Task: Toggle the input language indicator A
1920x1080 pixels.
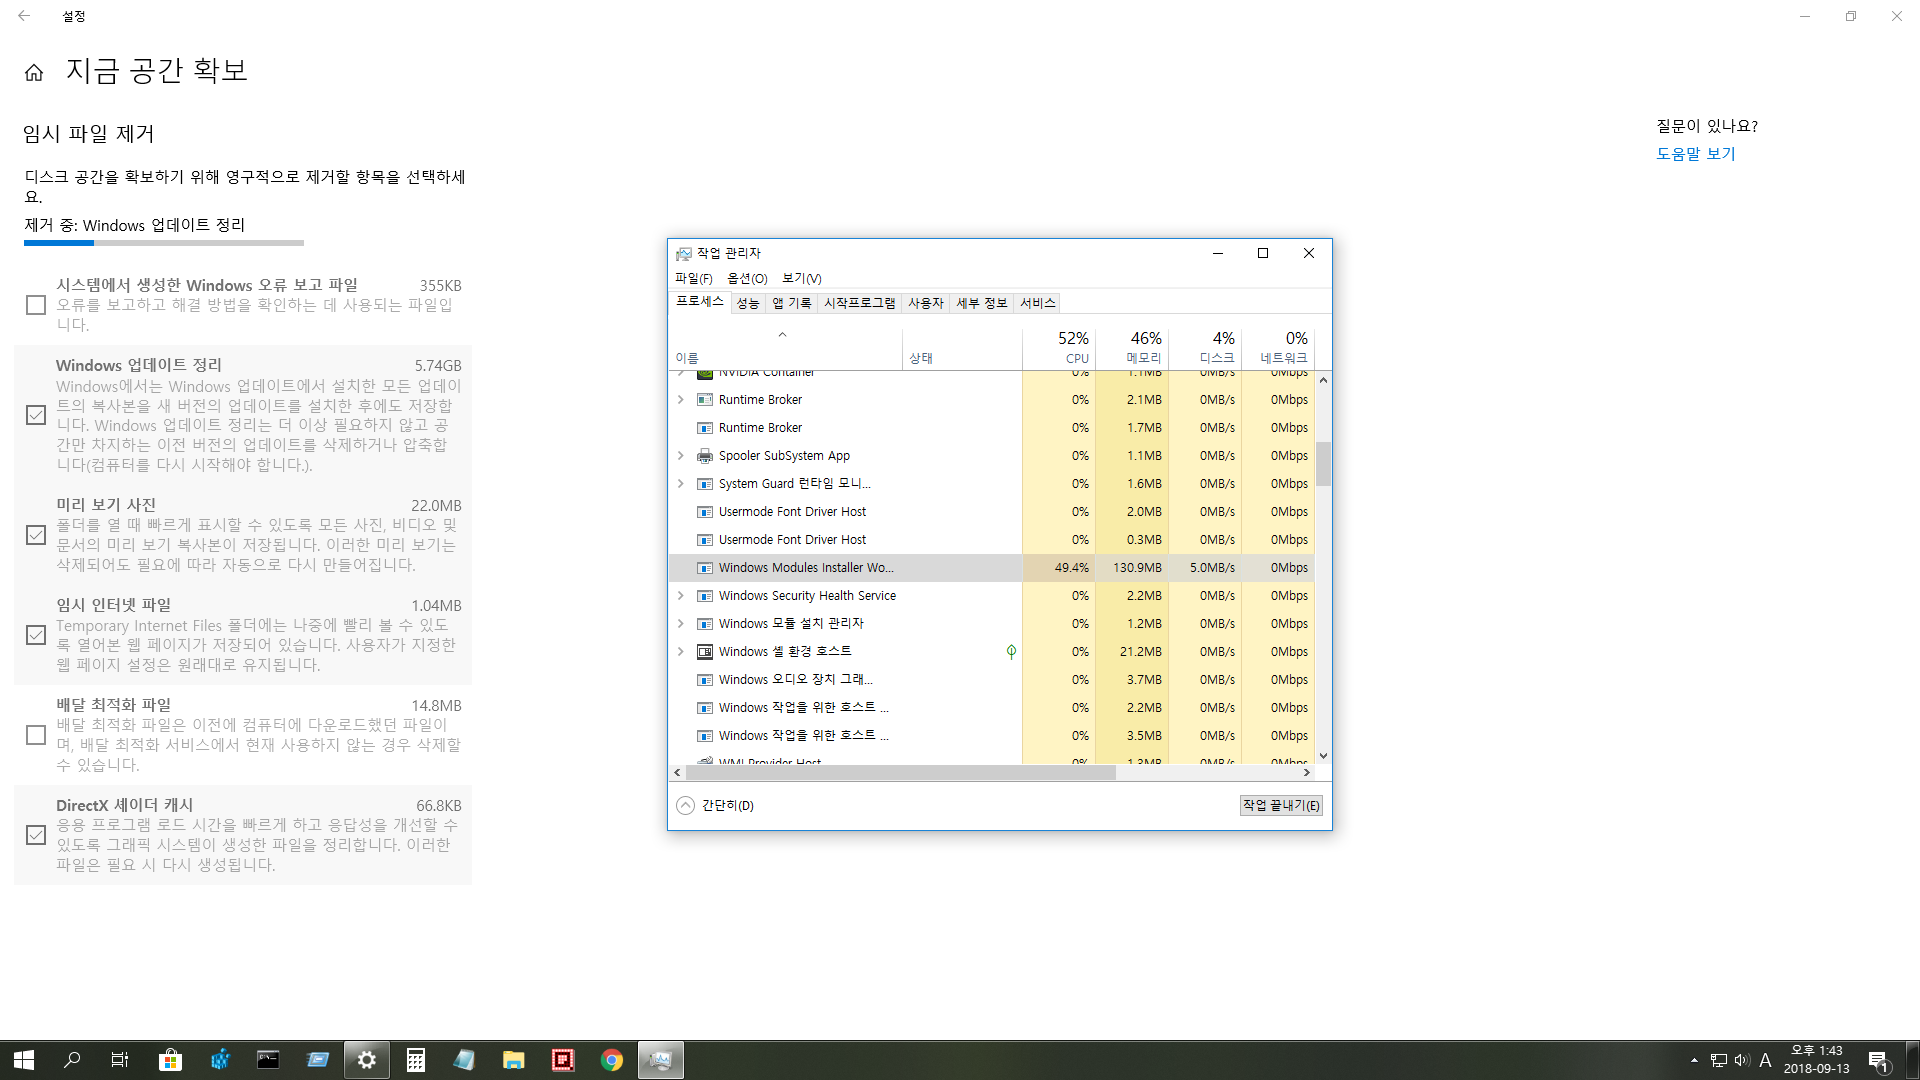Action: [x=1765, y=1060]
